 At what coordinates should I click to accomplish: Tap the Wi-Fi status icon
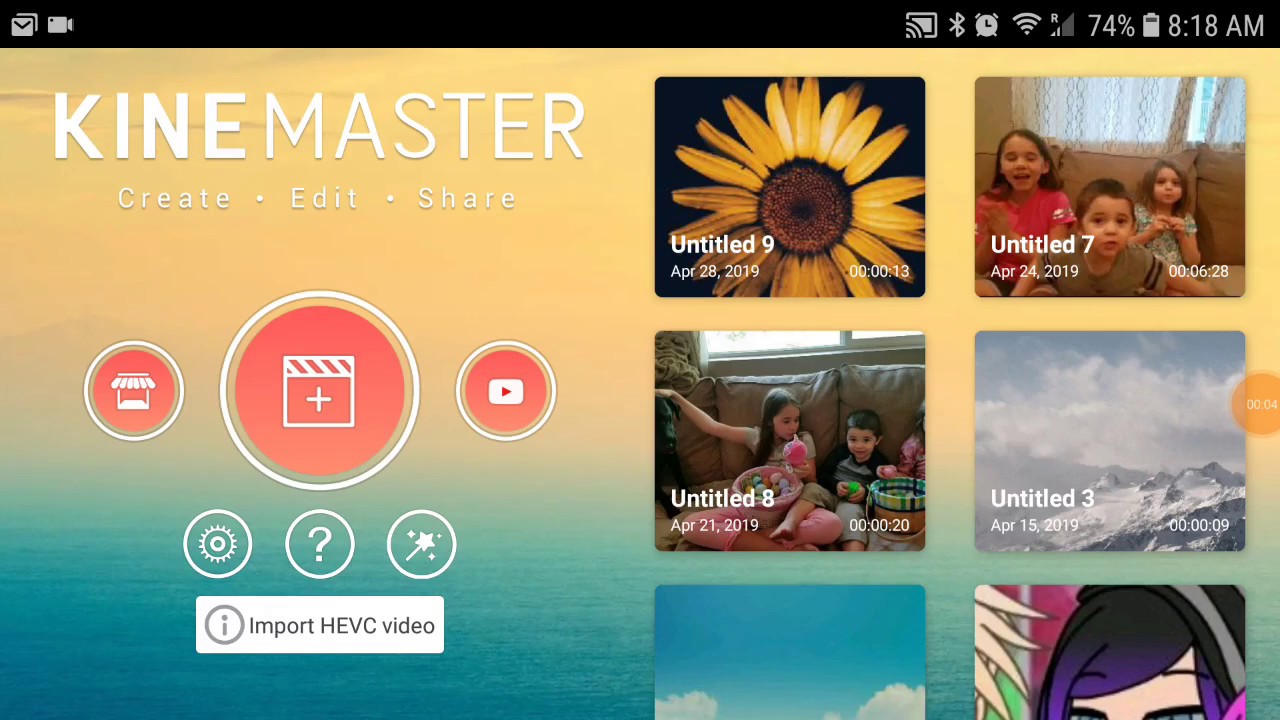(1027, 25)
